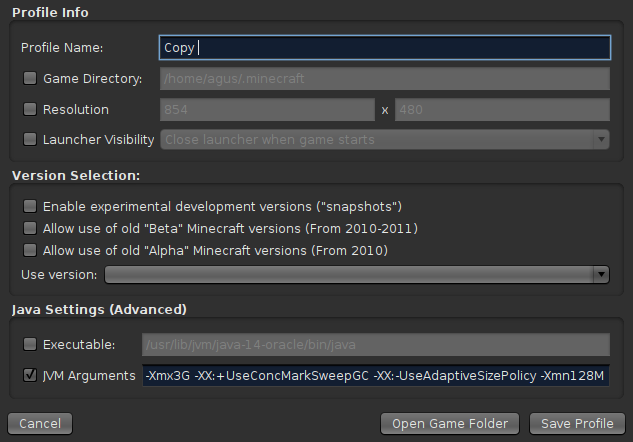Image resolution: width=633 pixels, height=442 pixels.
Task: Click the resolution height field showing 480
Action: pos(502,109)
